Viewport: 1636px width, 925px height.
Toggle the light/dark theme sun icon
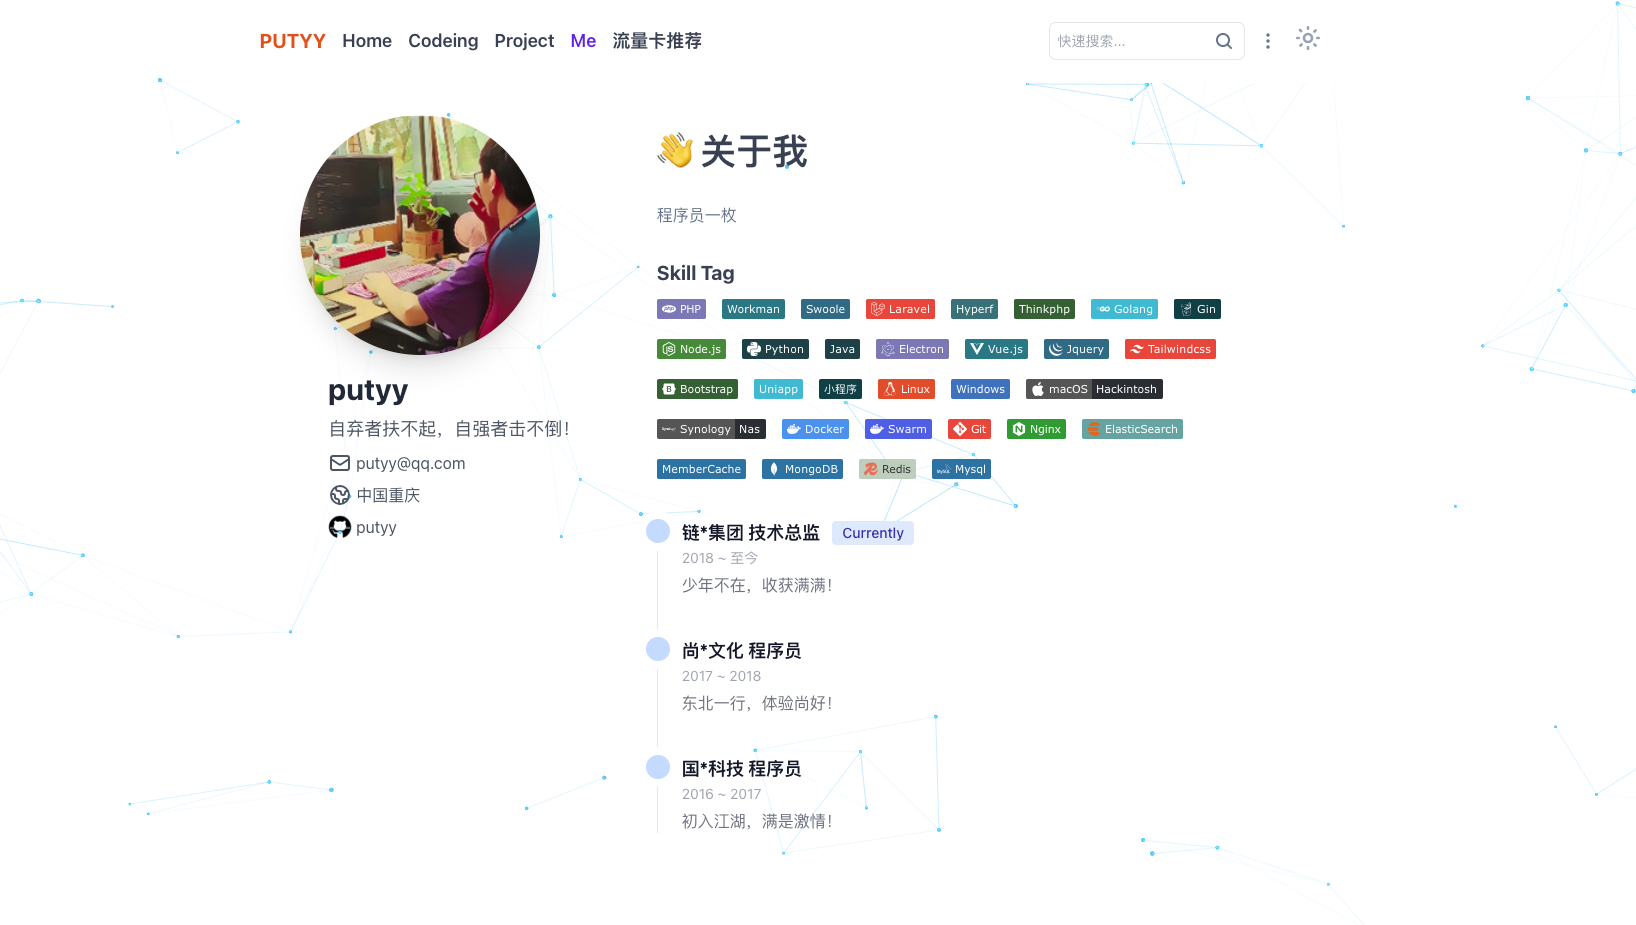pyautogui.click(x=1308, y=39)
